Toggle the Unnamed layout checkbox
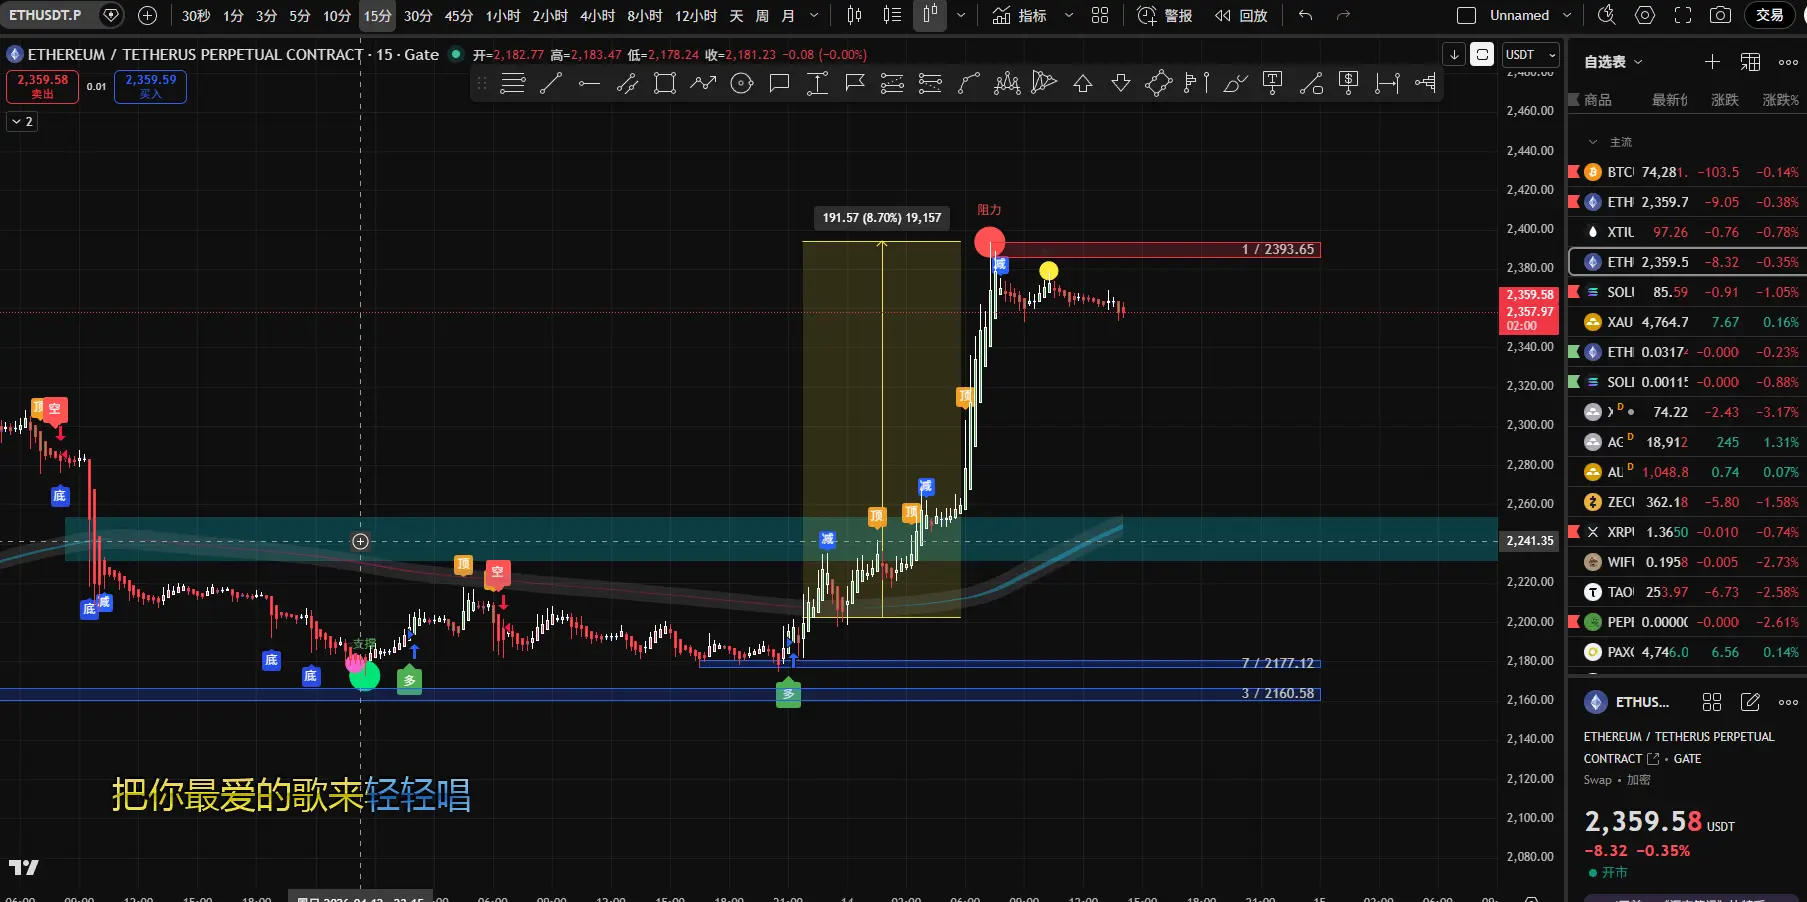1807x902 pixels. click(x=1467, y=15)
